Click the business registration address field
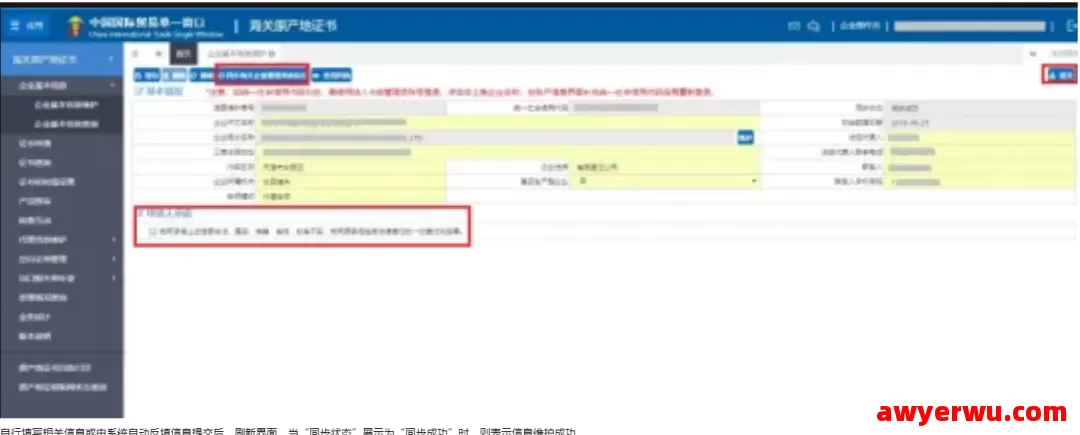This screenshot has width=1080, height=435. pos(508,152)
